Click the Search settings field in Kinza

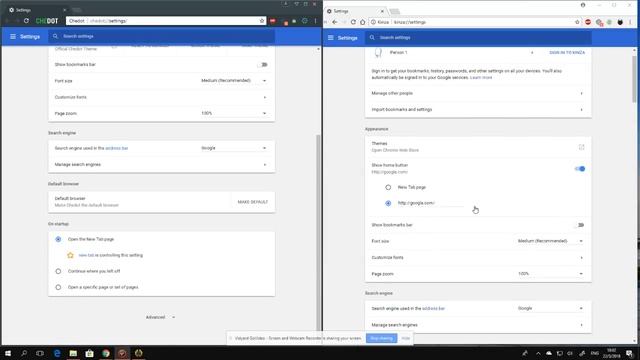(478, 38)
